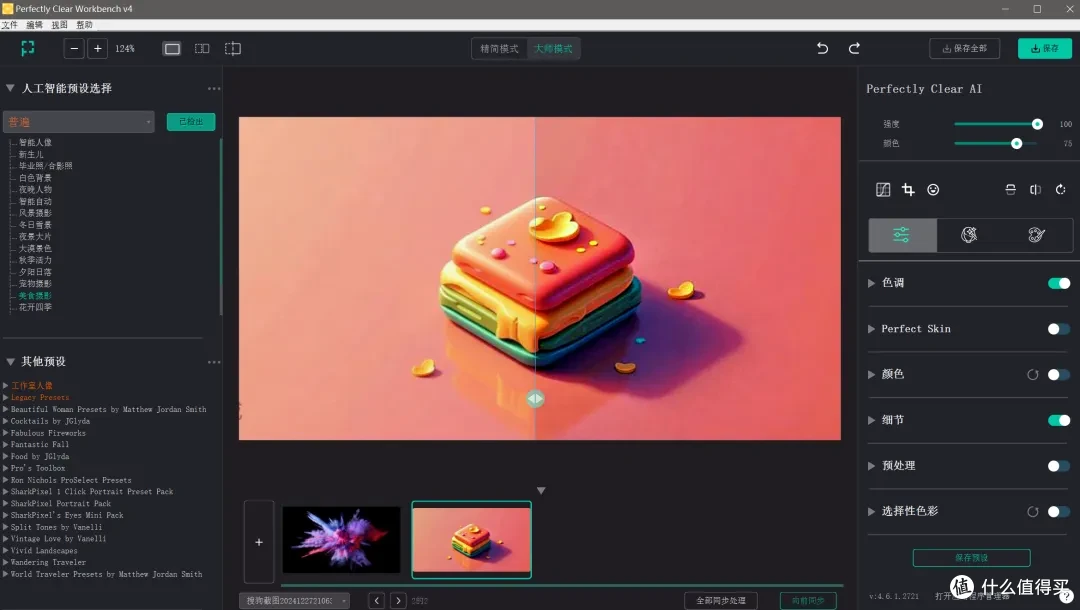This screenshot has height=610, width=1080.
Task: Enable the 颜色 switch
Action: 1059,375
